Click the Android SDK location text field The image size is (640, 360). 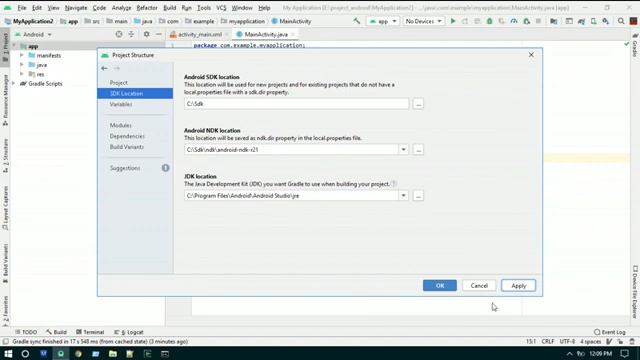click(296, 104)
